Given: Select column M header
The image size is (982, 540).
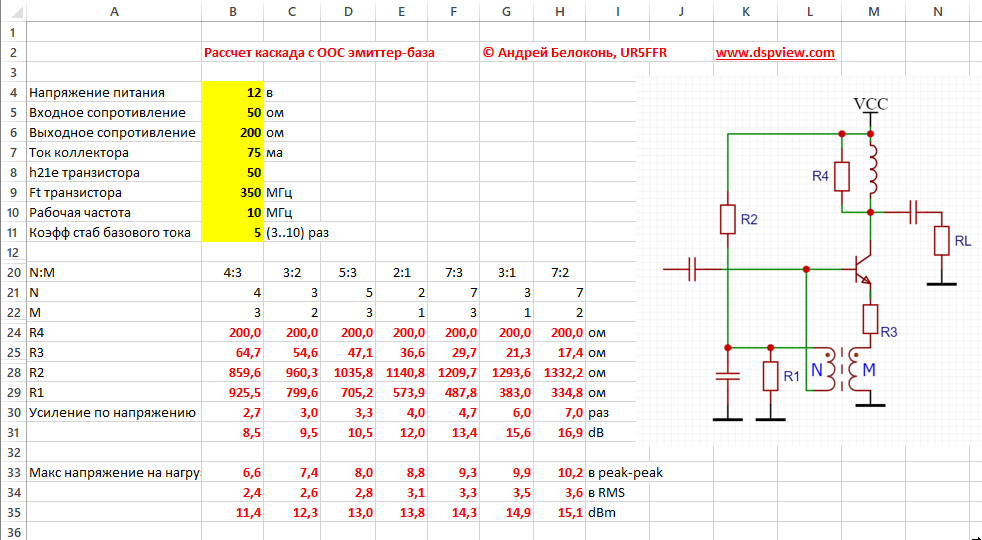Looking at the screenshot, I should point(873,12).
